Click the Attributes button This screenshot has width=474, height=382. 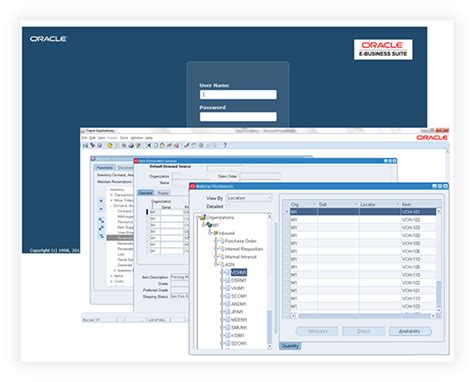(317, 331)
